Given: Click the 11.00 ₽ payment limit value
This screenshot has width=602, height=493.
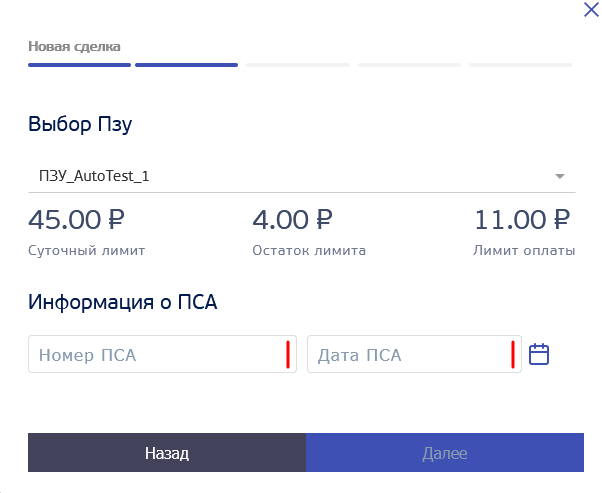Looking at the screenshot, I should click(x=522, y=220).
